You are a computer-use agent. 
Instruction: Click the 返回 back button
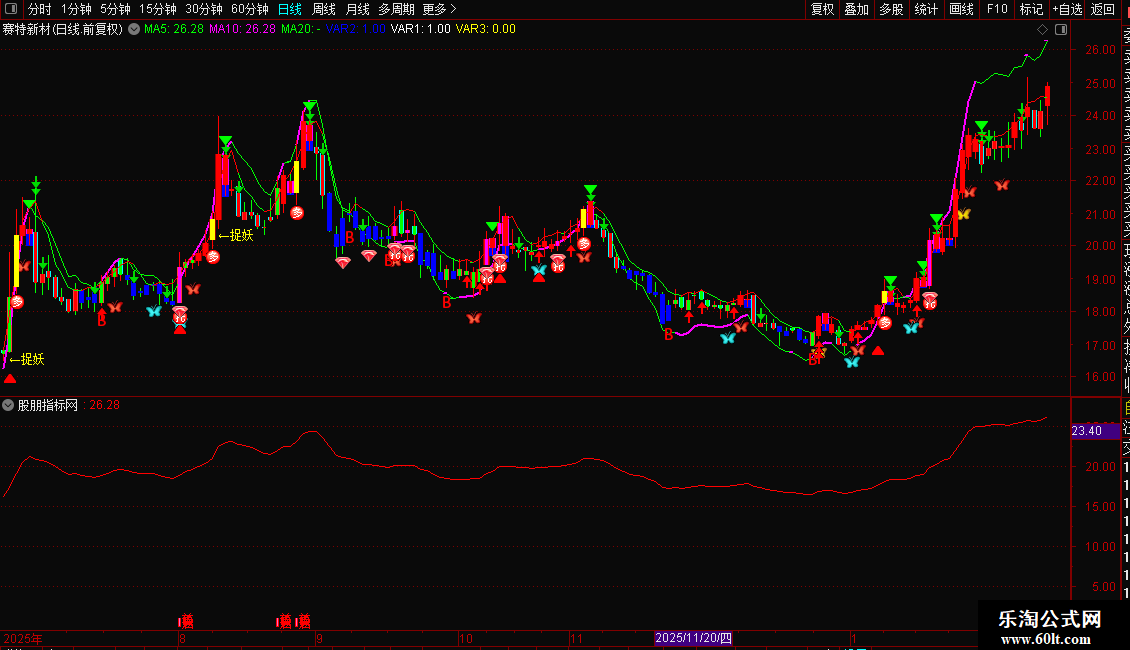tap(1103, 9)
